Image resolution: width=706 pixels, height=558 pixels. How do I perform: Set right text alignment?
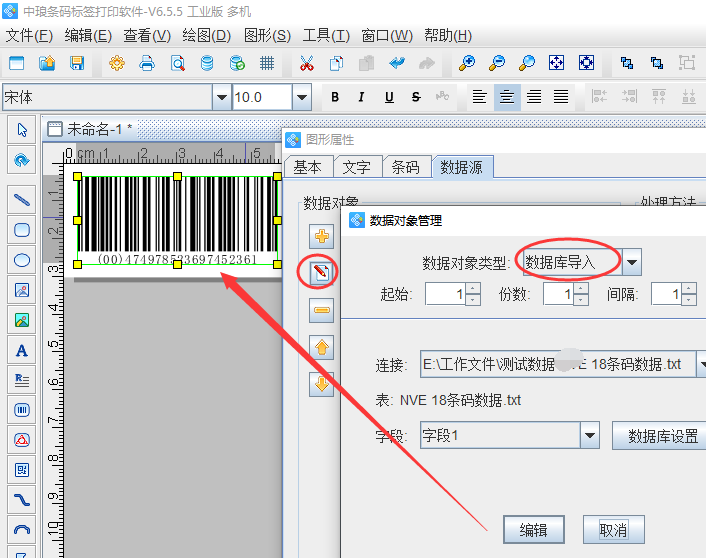pos(534,96)
